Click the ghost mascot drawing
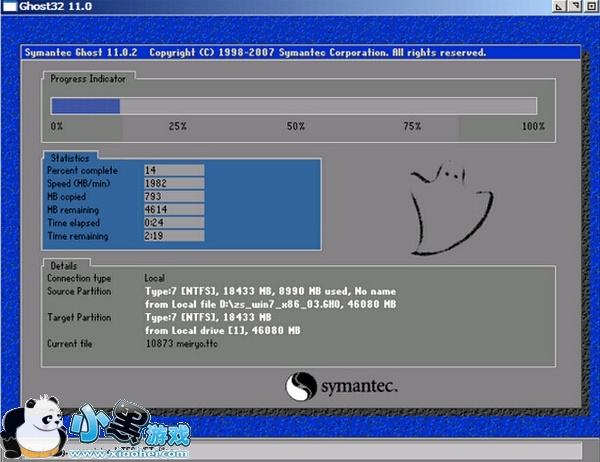 tap(449, 207)
